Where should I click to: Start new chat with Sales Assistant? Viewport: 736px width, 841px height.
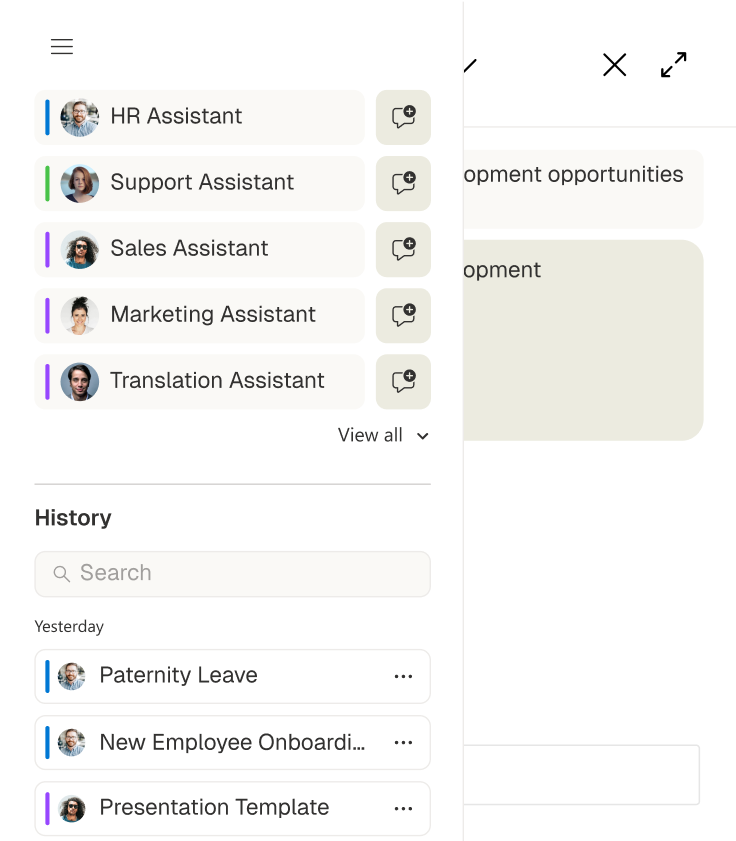(403, 249)
